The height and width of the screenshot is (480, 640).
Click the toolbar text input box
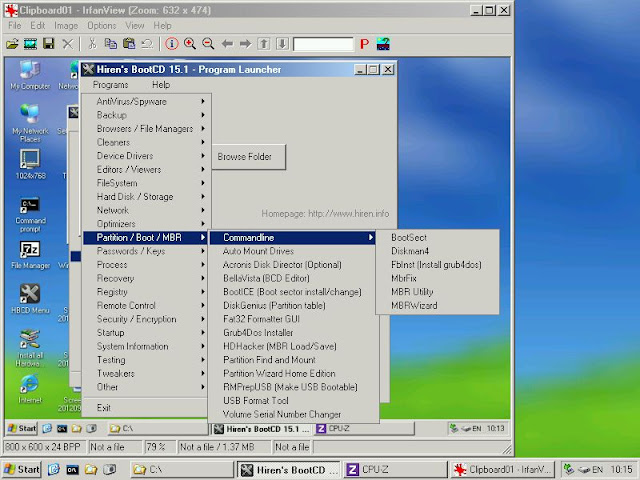click(323, 44)
